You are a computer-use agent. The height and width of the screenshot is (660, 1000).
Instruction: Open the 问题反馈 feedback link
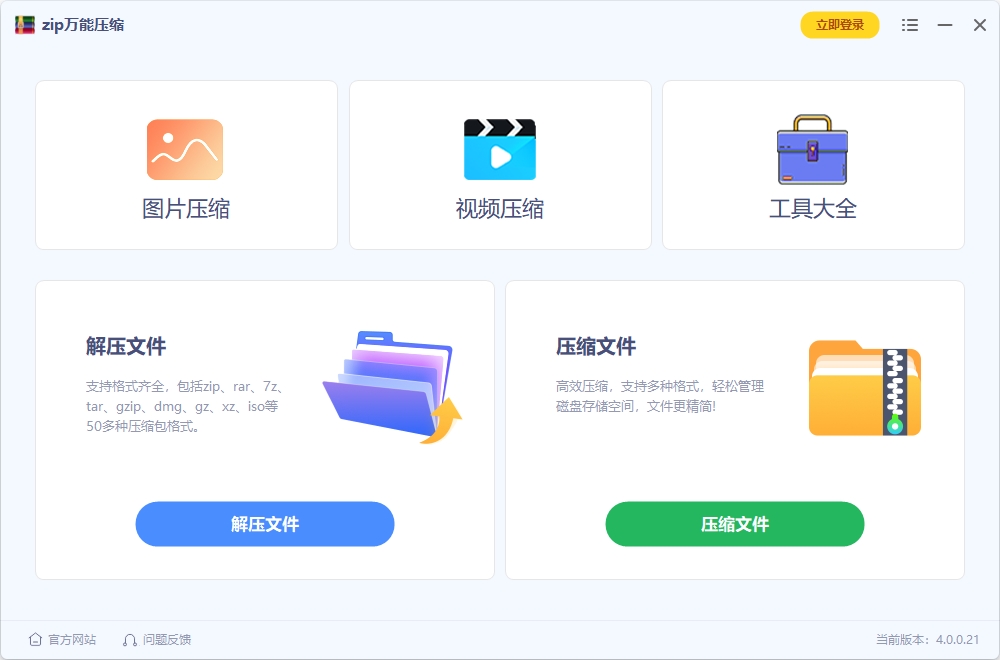point(167,640)
